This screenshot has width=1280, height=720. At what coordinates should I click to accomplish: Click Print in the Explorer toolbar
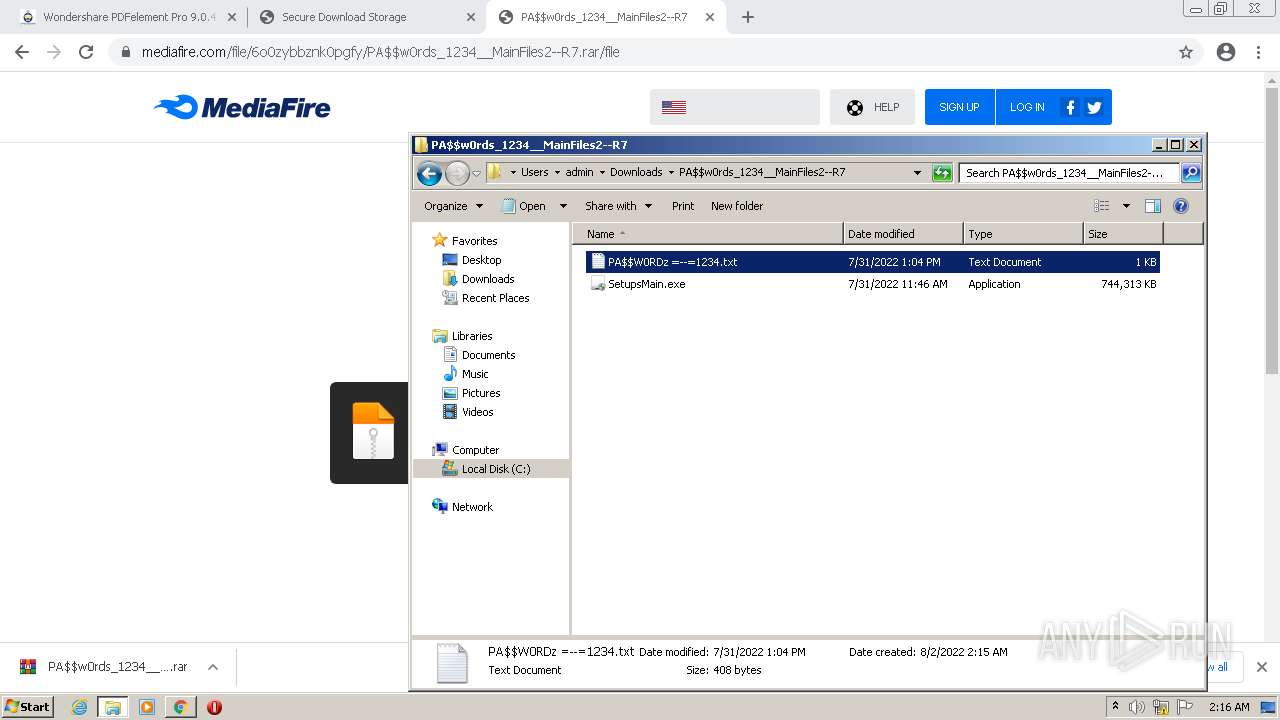point(683,206)
